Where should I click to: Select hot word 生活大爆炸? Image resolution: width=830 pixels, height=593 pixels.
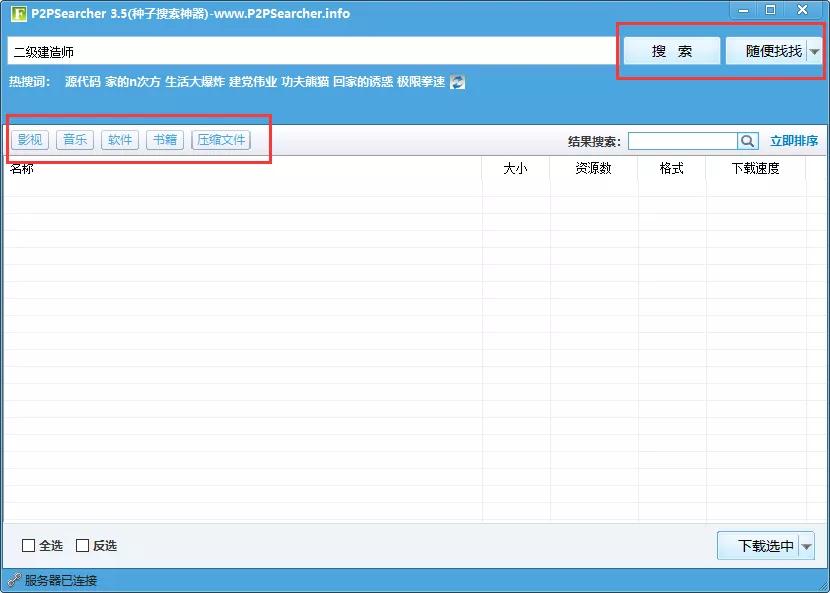click(195, 82)
